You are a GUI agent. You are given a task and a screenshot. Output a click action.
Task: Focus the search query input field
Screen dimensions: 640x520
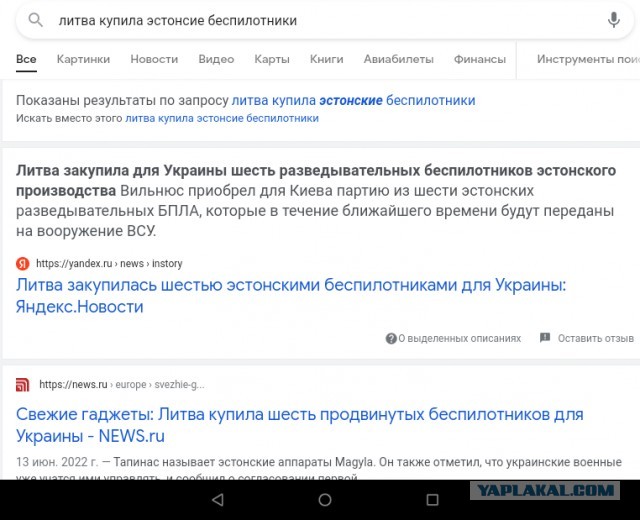tap(327, 20)
